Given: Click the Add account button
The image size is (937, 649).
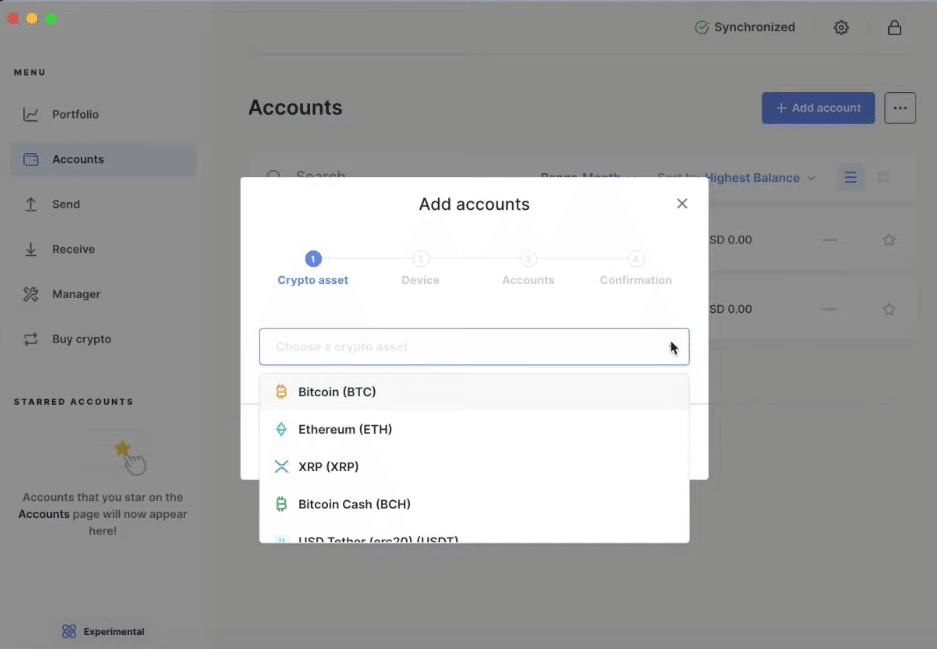Looking at the screenshot, I should (x=818, y=108).
